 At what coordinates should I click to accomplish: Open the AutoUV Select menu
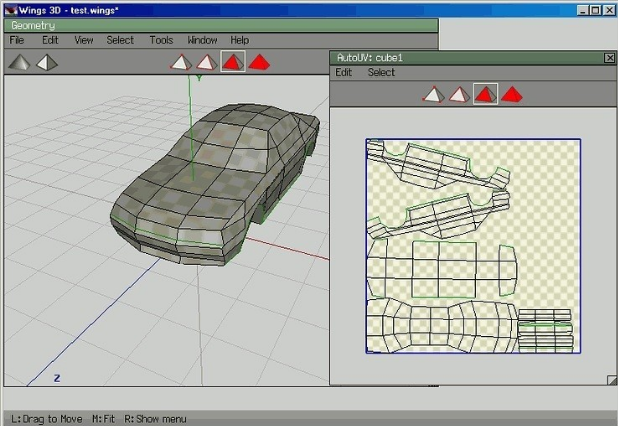coord(381,73)
